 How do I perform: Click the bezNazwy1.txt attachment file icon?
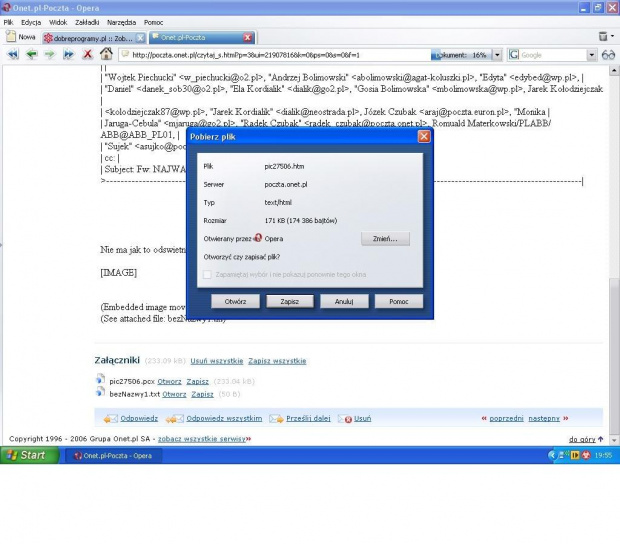click(x=100, y=392)
